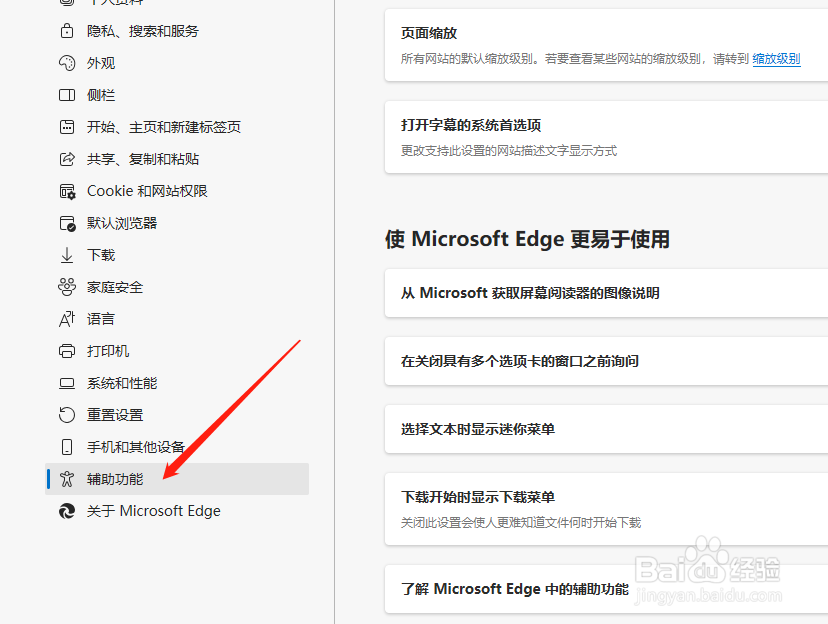Click the lock icon for privacy settings
Screen dimensions: 828x624
[x=67, y=31]
